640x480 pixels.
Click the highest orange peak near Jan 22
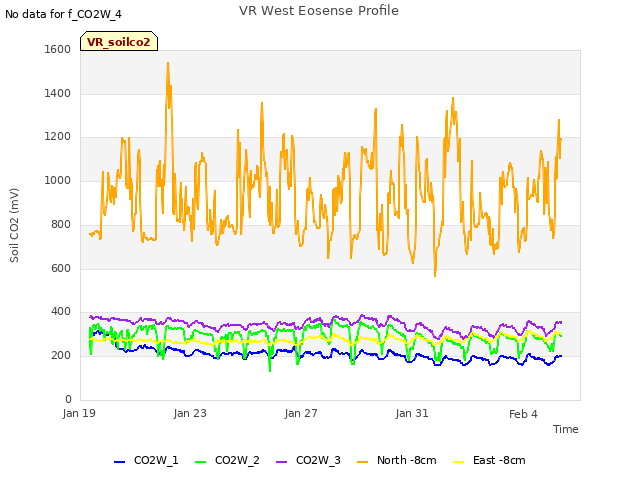pos(168,63)
